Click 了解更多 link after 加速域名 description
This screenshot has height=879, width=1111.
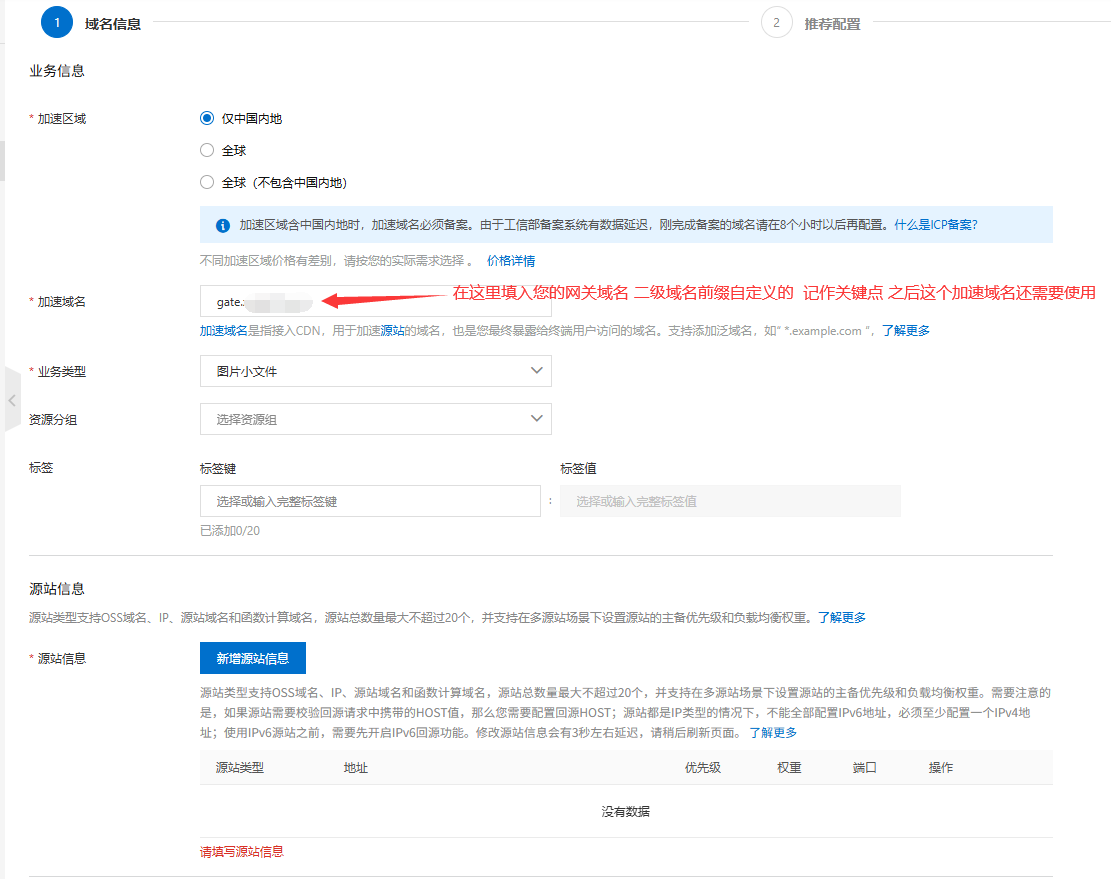coord(906,330)
